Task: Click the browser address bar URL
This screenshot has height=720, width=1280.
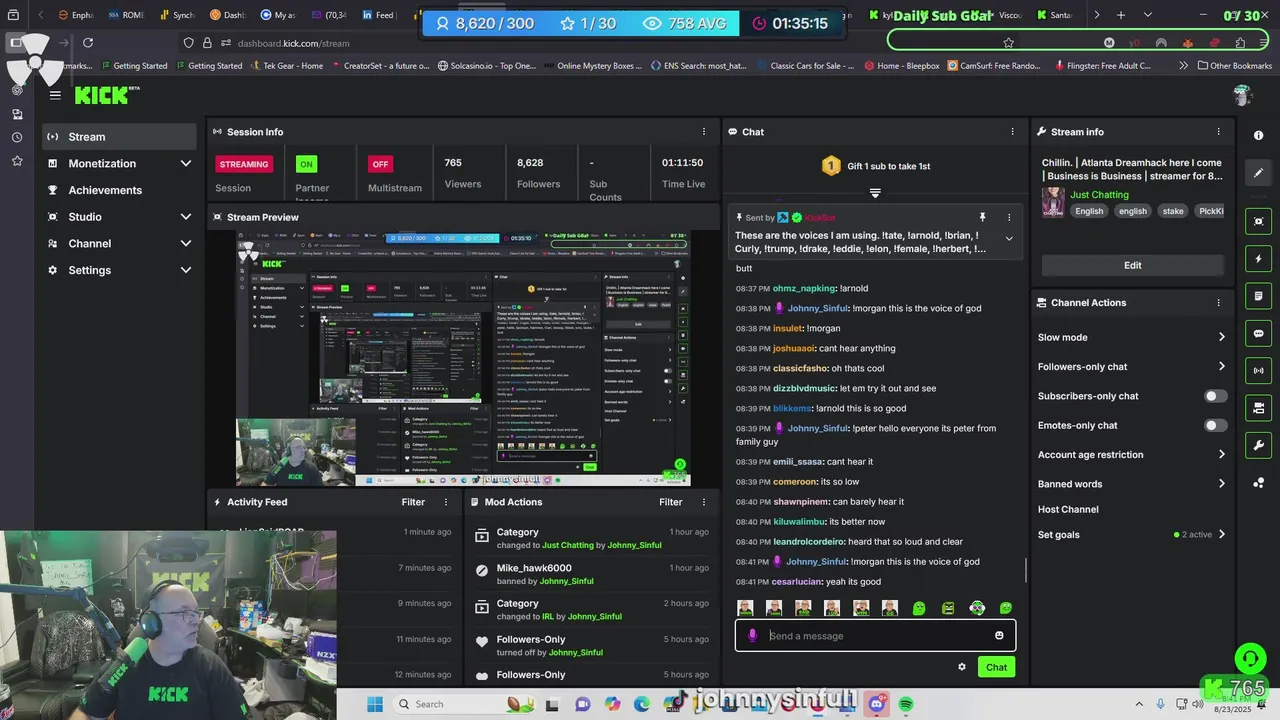Action: coord(293,44)
